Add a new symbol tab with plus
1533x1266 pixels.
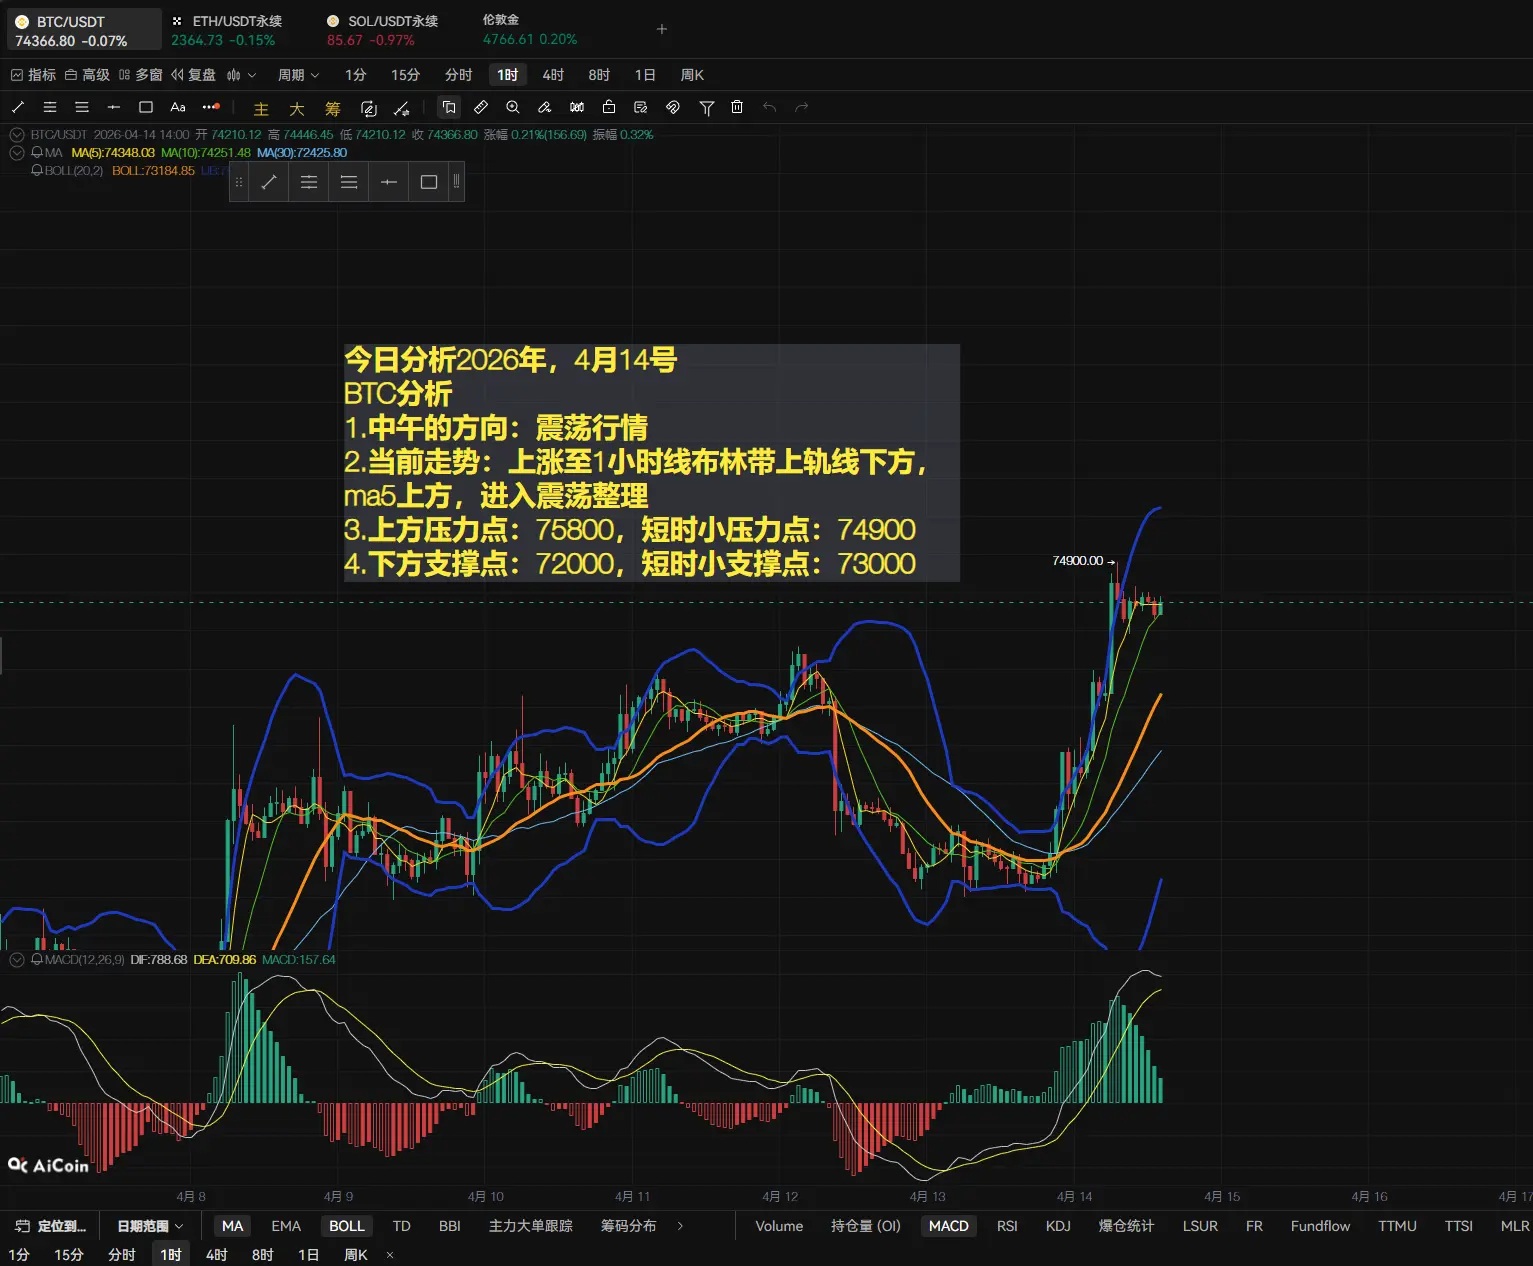[x=661, y=29]
